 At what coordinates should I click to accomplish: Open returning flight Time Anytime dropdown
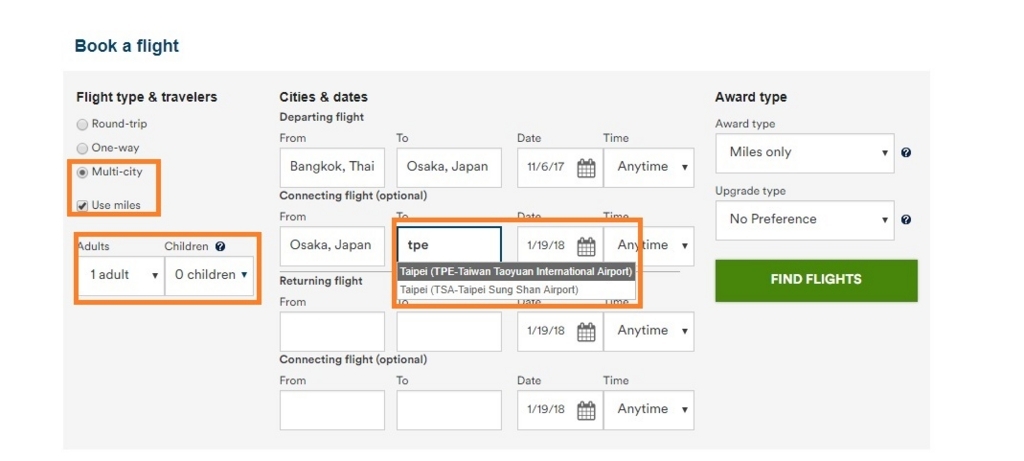coord(649,332)
